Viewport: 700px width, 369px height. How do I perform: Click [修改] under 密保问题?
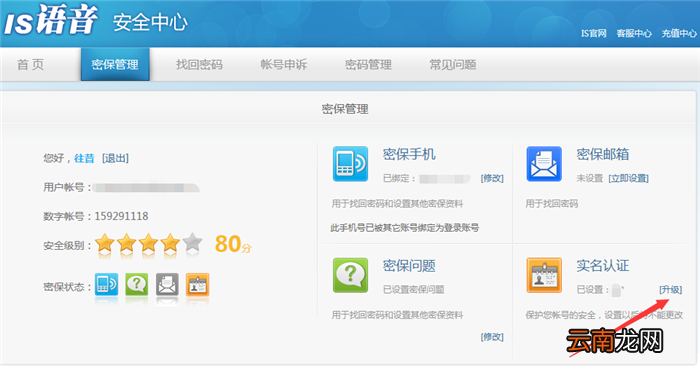[x=492, y=337]
